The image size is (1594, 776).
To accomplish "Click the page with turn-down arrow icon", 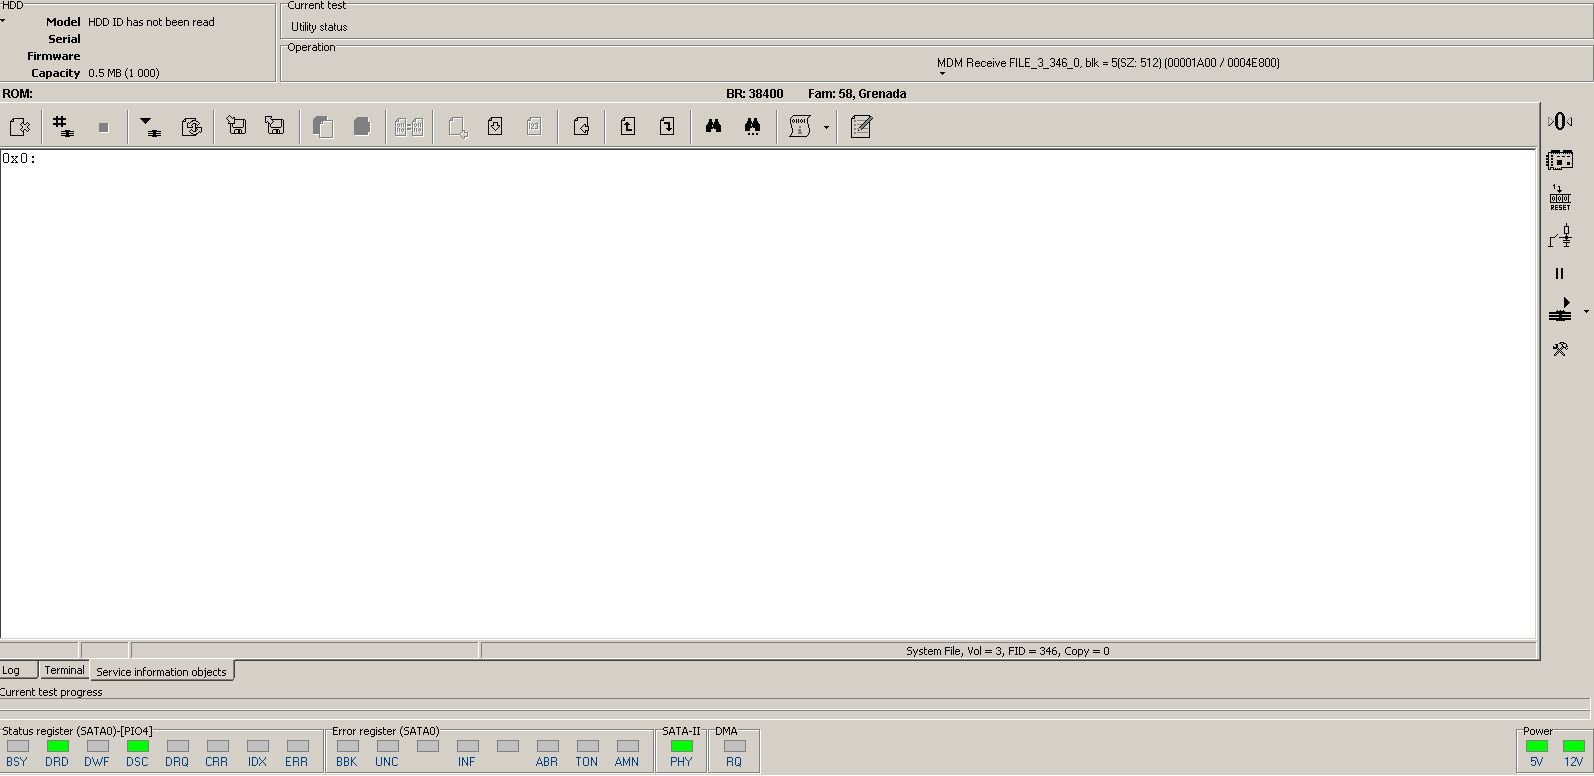I will click(x=667, y=126).
